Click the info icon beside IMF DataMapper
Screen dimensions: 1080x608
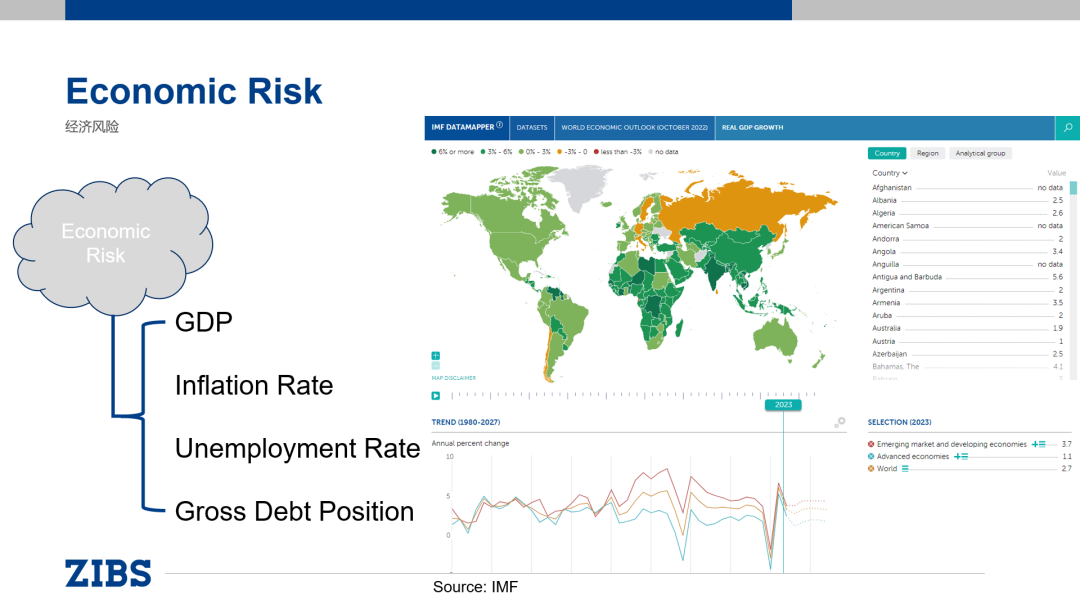point(499,125)
